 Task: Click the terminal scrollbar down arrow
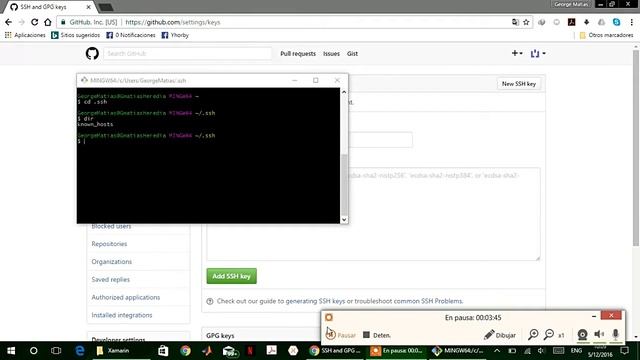tap(344, 220)
